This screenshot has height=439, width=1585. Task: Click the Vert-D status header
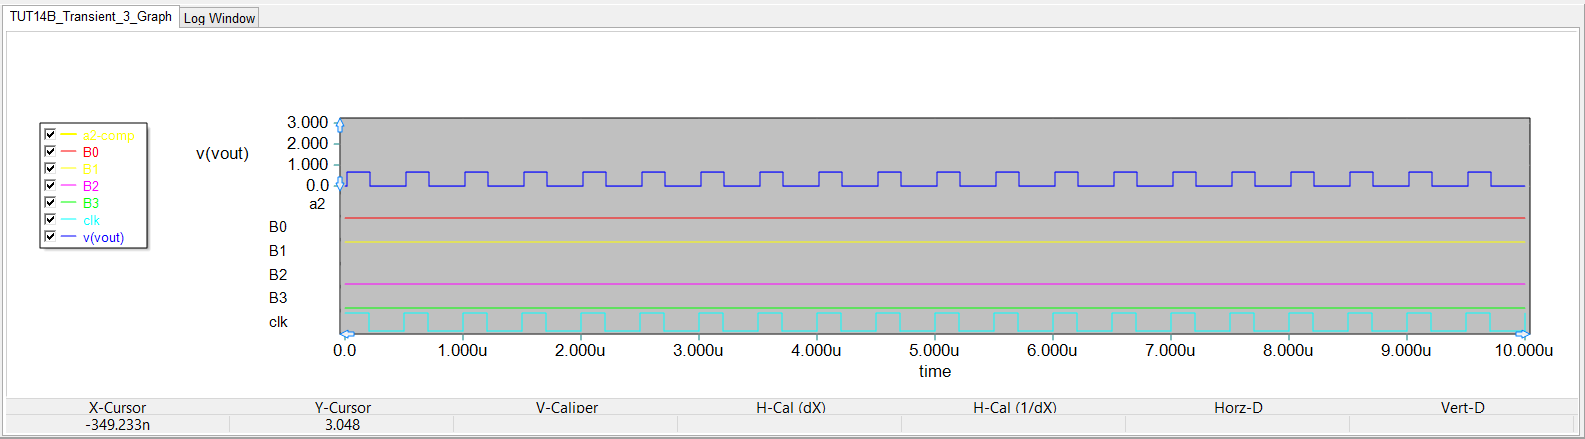coord(1462,407)
